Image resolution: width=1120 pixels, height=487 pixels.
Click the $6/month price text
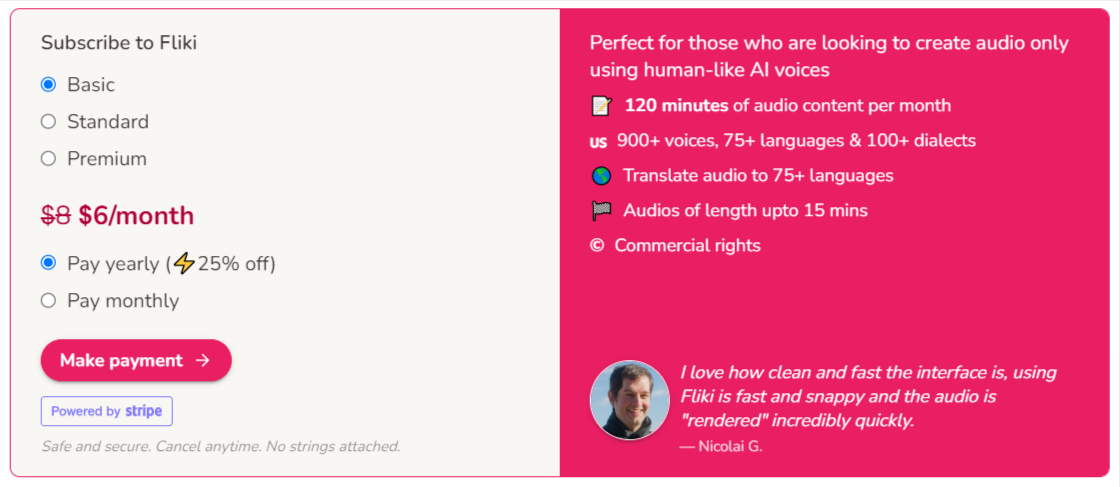[x=136, y=216]
